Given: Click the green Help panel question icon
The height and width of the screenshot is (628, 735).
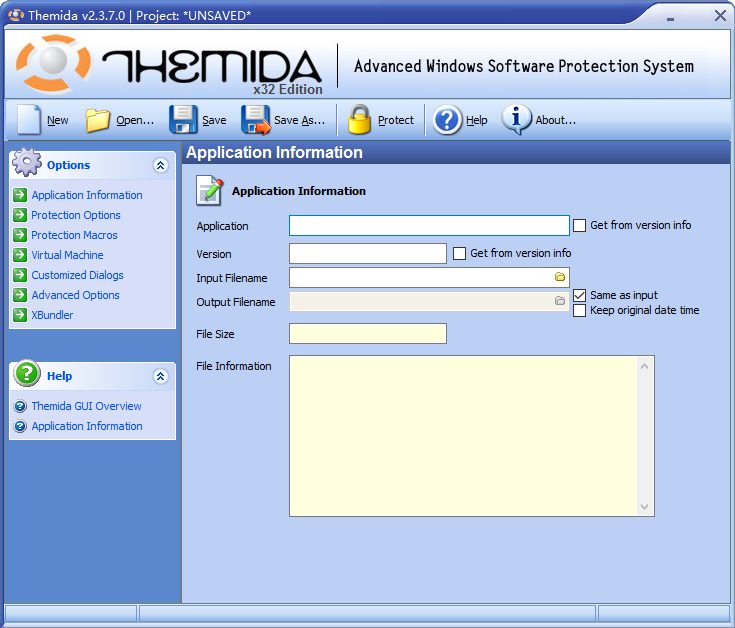Looking at the screenshot, I should tap(27, 374).
